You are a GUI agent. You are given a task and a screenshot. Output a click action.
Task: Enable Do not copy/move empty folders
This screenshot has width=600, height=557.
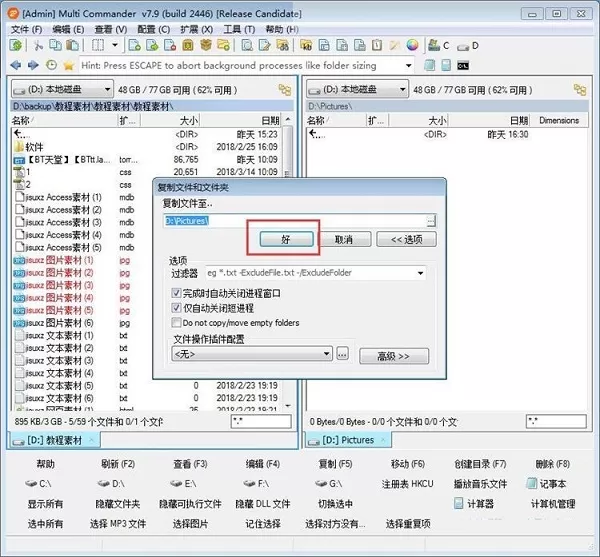[x=176, y=322]
